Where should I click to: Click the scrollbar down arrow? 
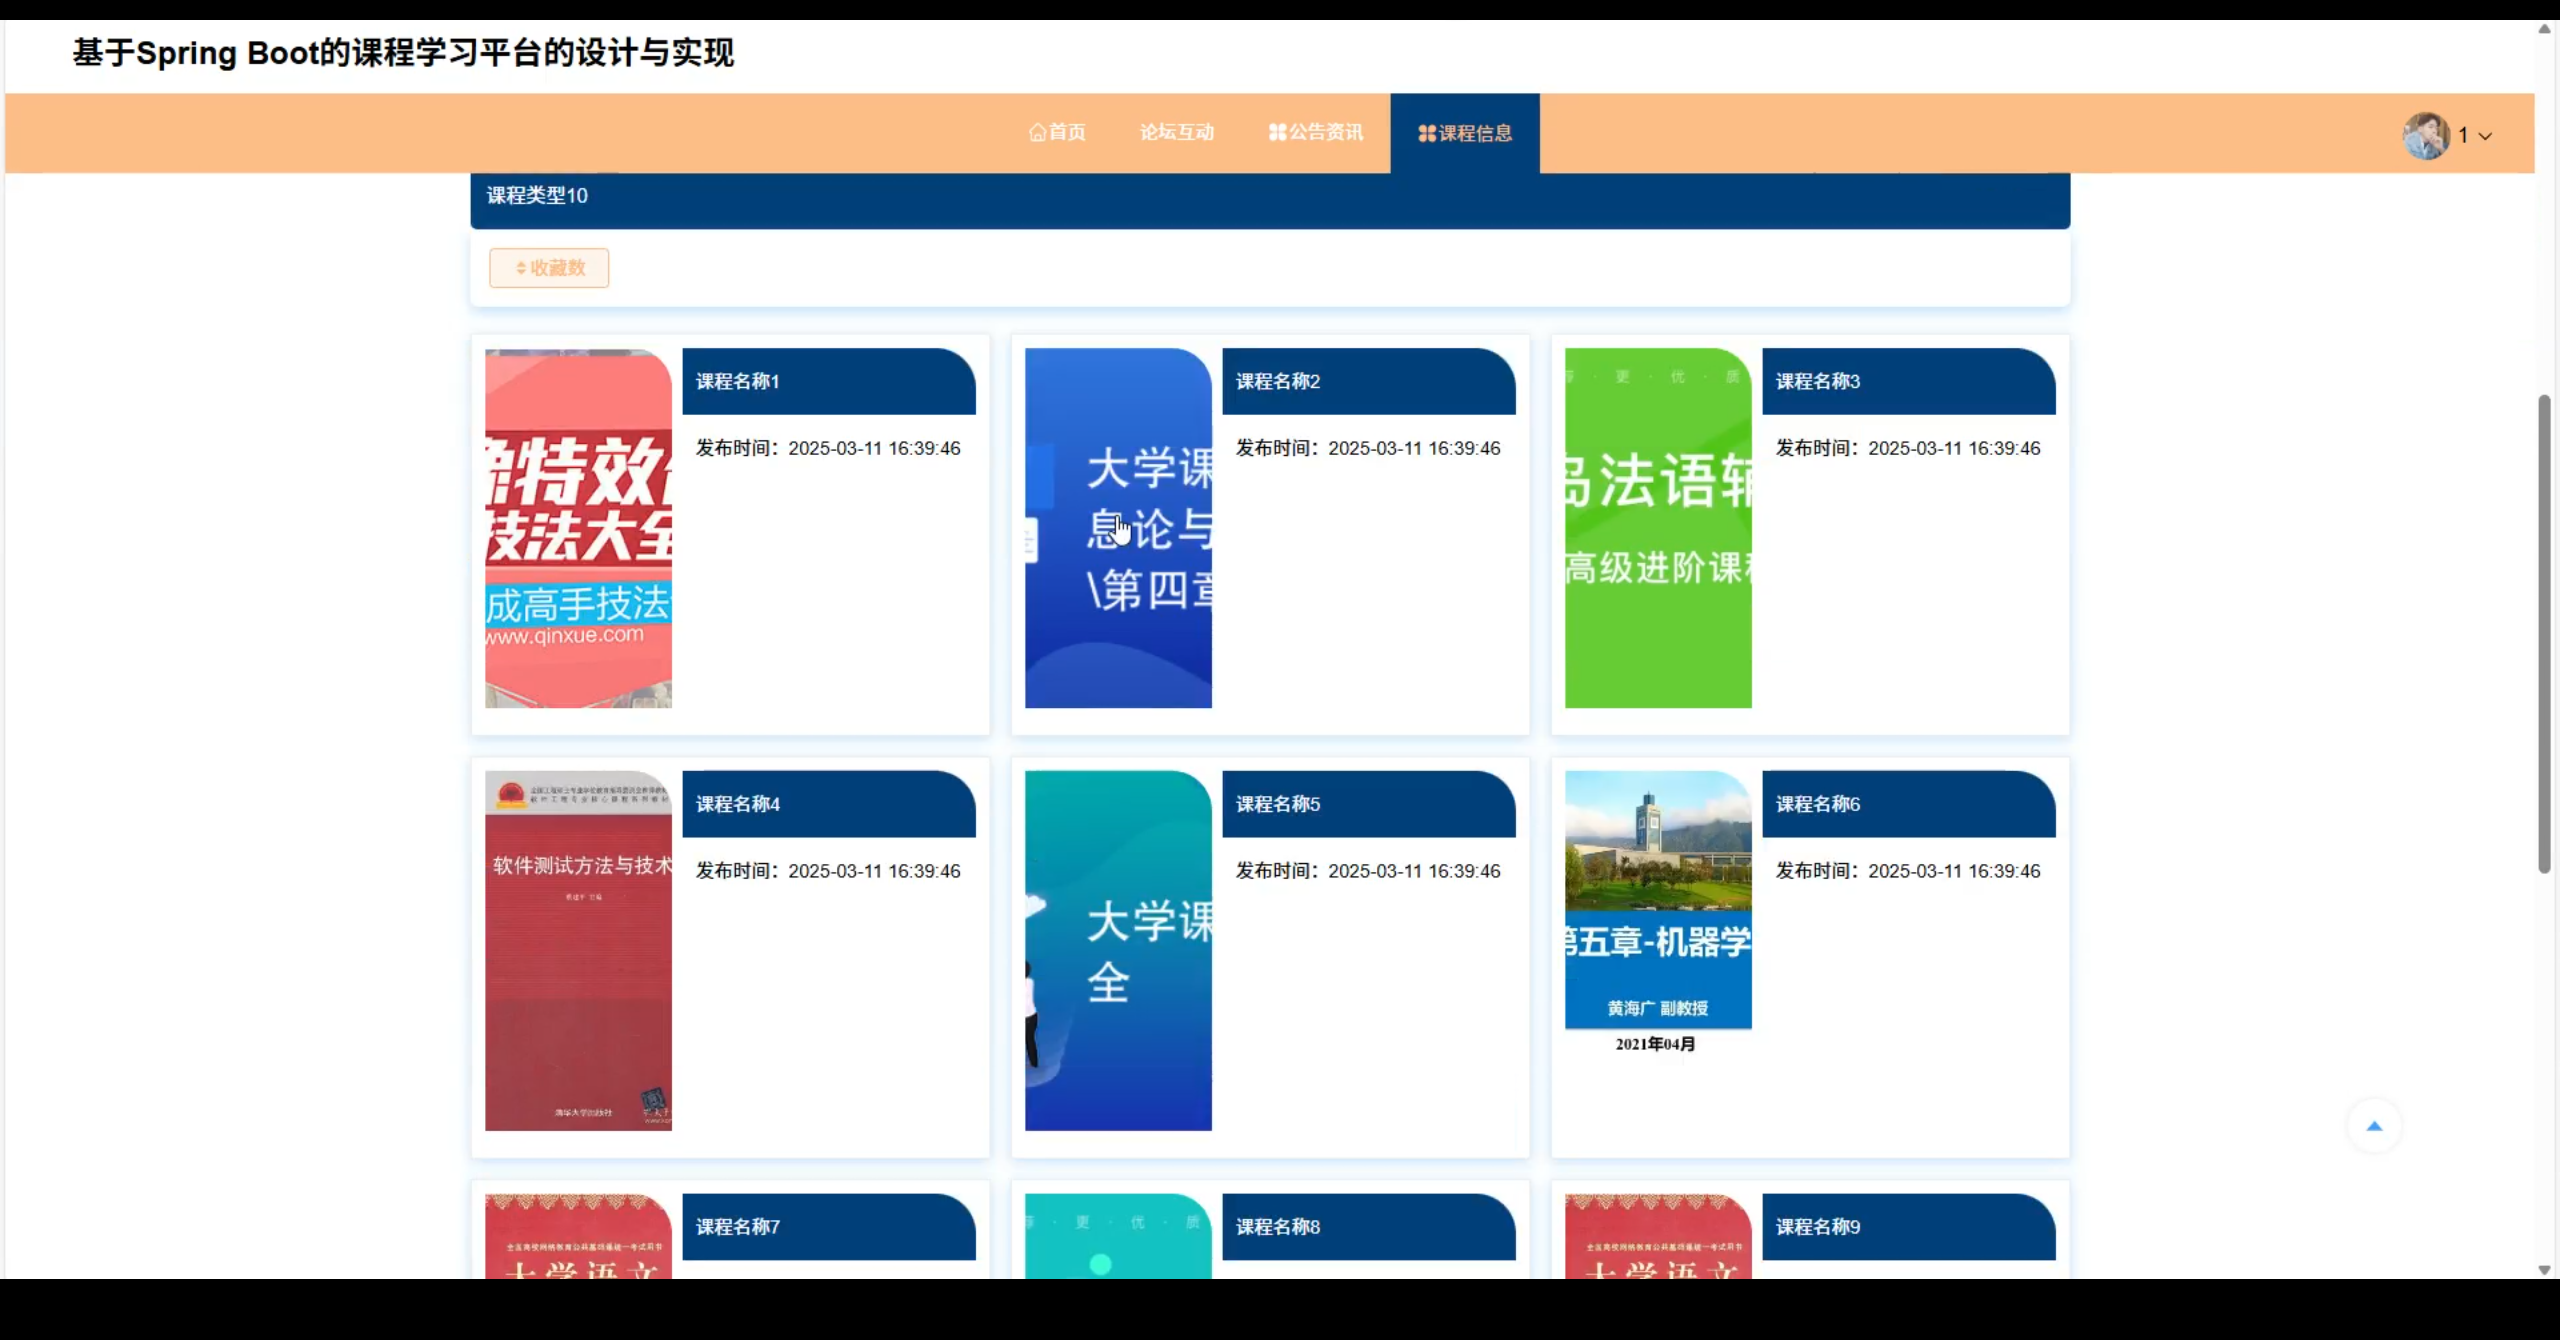pos(2544,1270)
